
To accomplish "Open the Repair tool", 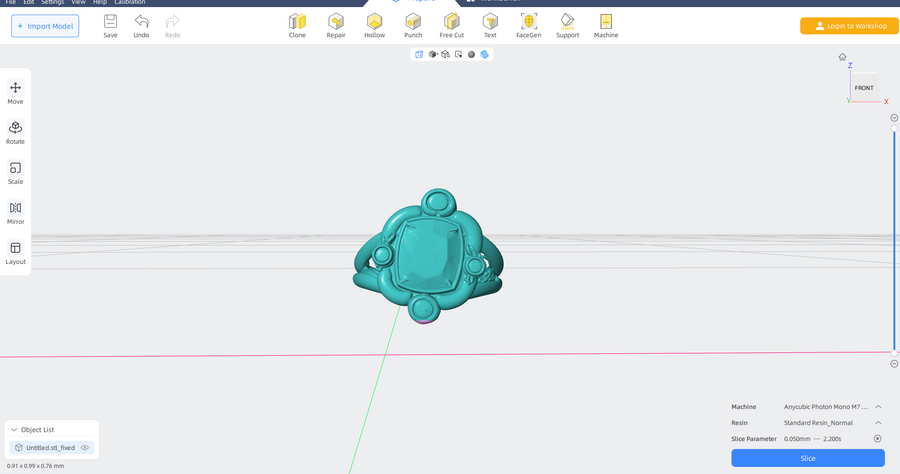I will pyautogui.click(x=336, y=26).
